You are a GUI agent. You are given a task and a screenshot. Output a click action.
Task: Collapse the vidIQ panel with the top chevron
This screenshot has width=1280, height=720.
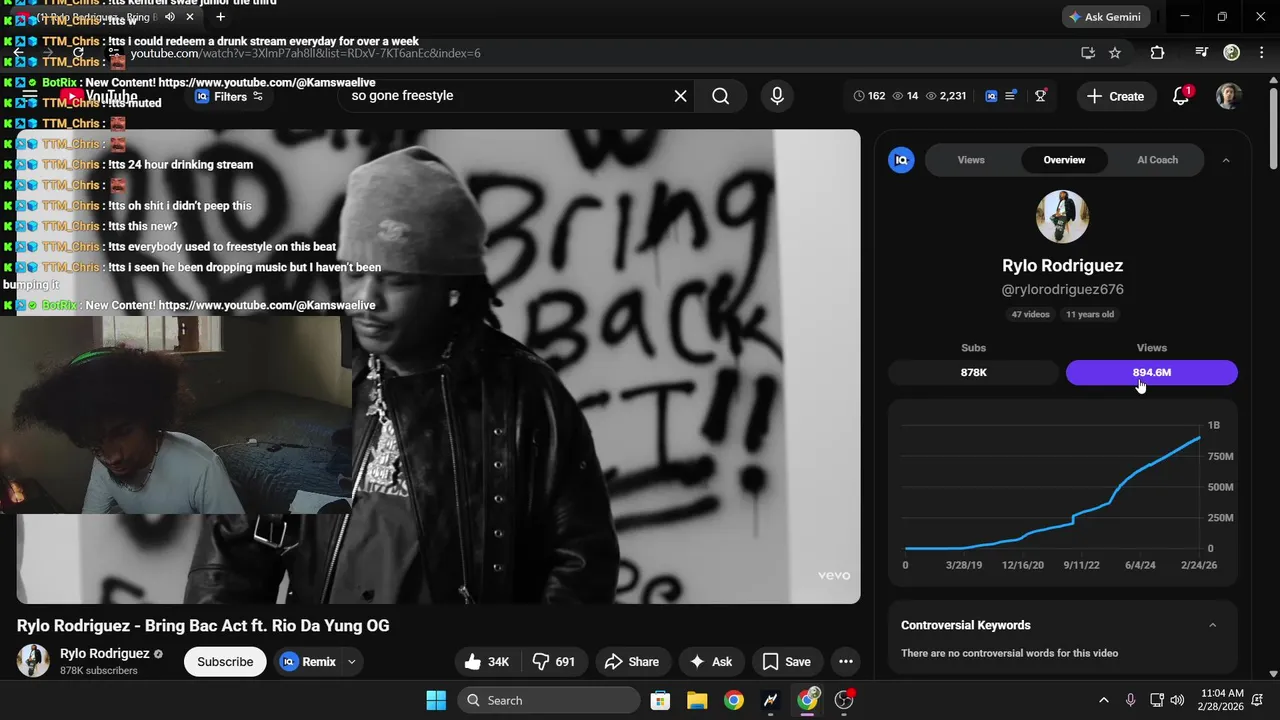coord(1226,160)
